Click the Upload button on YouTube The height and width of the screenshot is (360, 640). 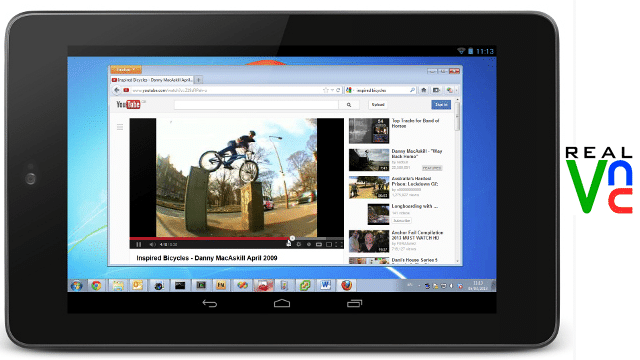coord(378,105)
